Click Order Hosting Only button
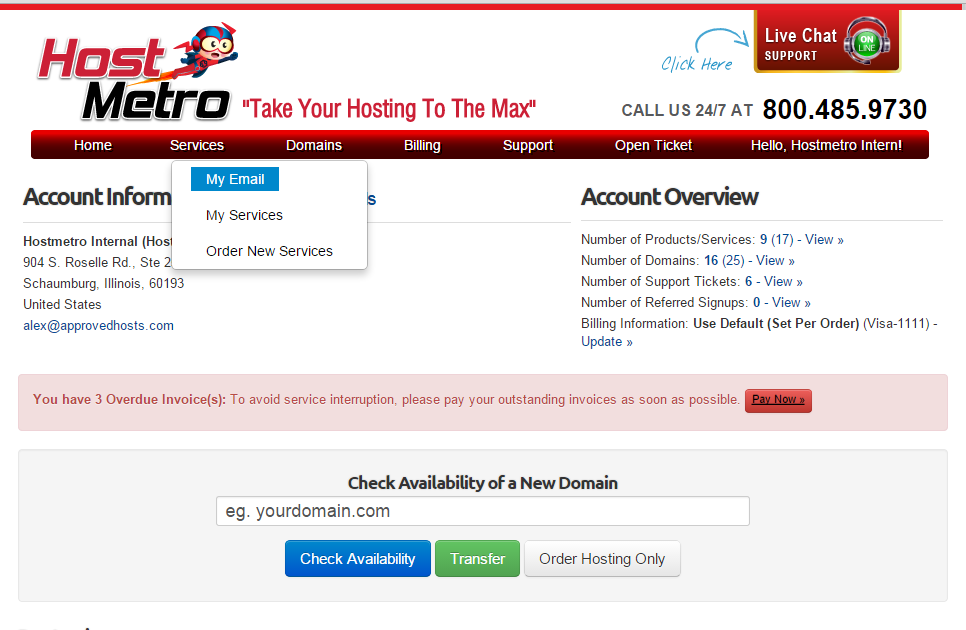 tap(603, 559)
